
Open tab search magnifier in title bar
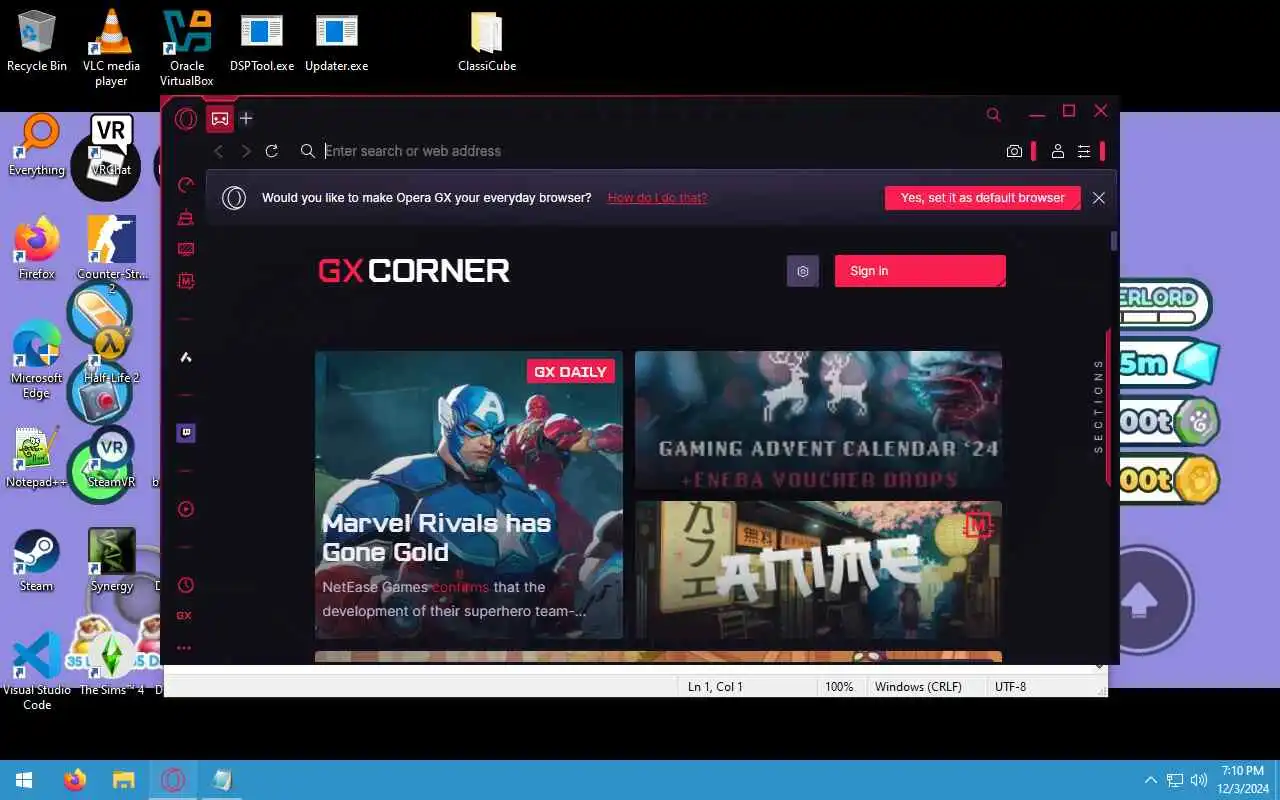pos(993,115)
